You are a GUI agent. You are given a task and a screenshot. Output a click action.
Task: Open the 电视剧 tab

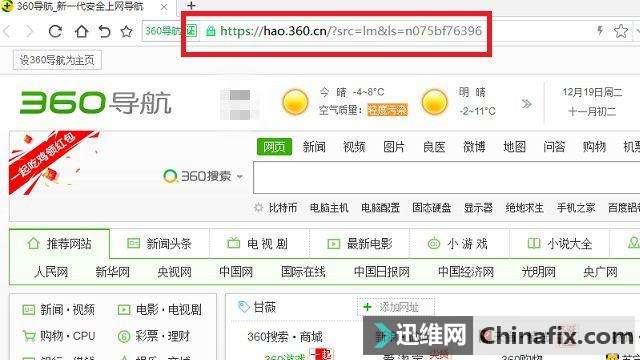tap(259, 244)
